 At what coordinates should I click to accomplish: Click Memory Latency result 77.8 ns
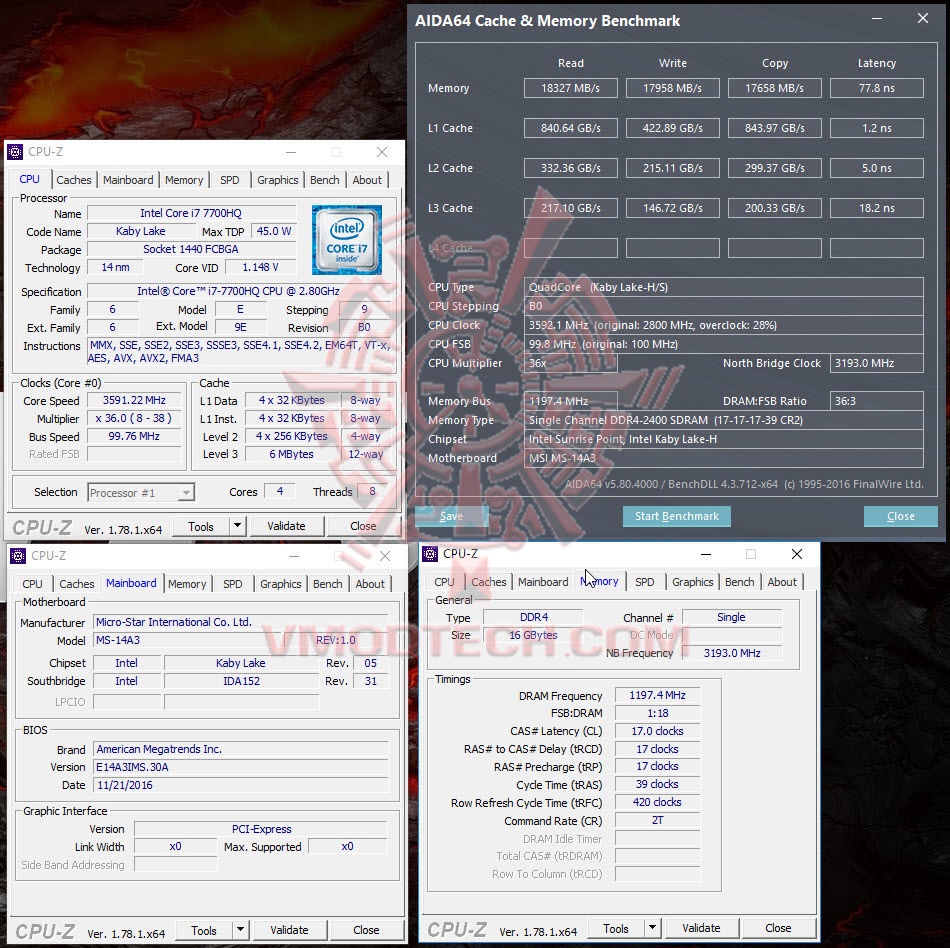pos(877,88)
